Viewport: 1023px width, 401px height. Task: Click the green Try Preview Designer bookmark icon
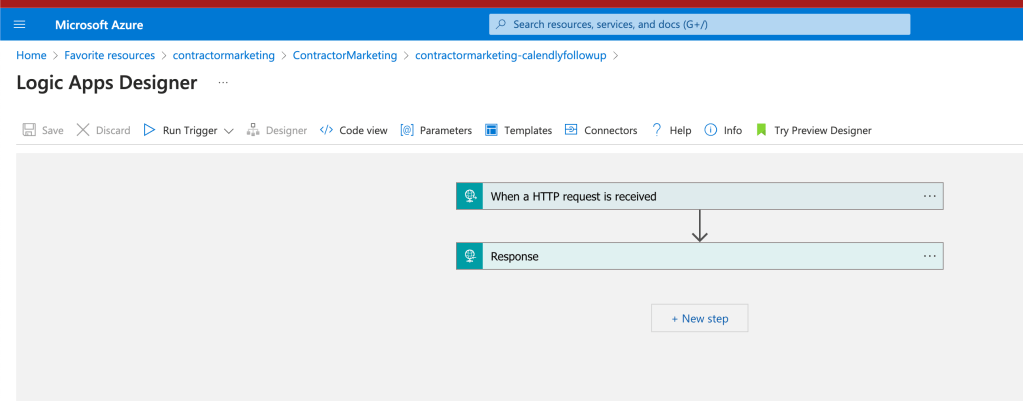pos(761,130)
